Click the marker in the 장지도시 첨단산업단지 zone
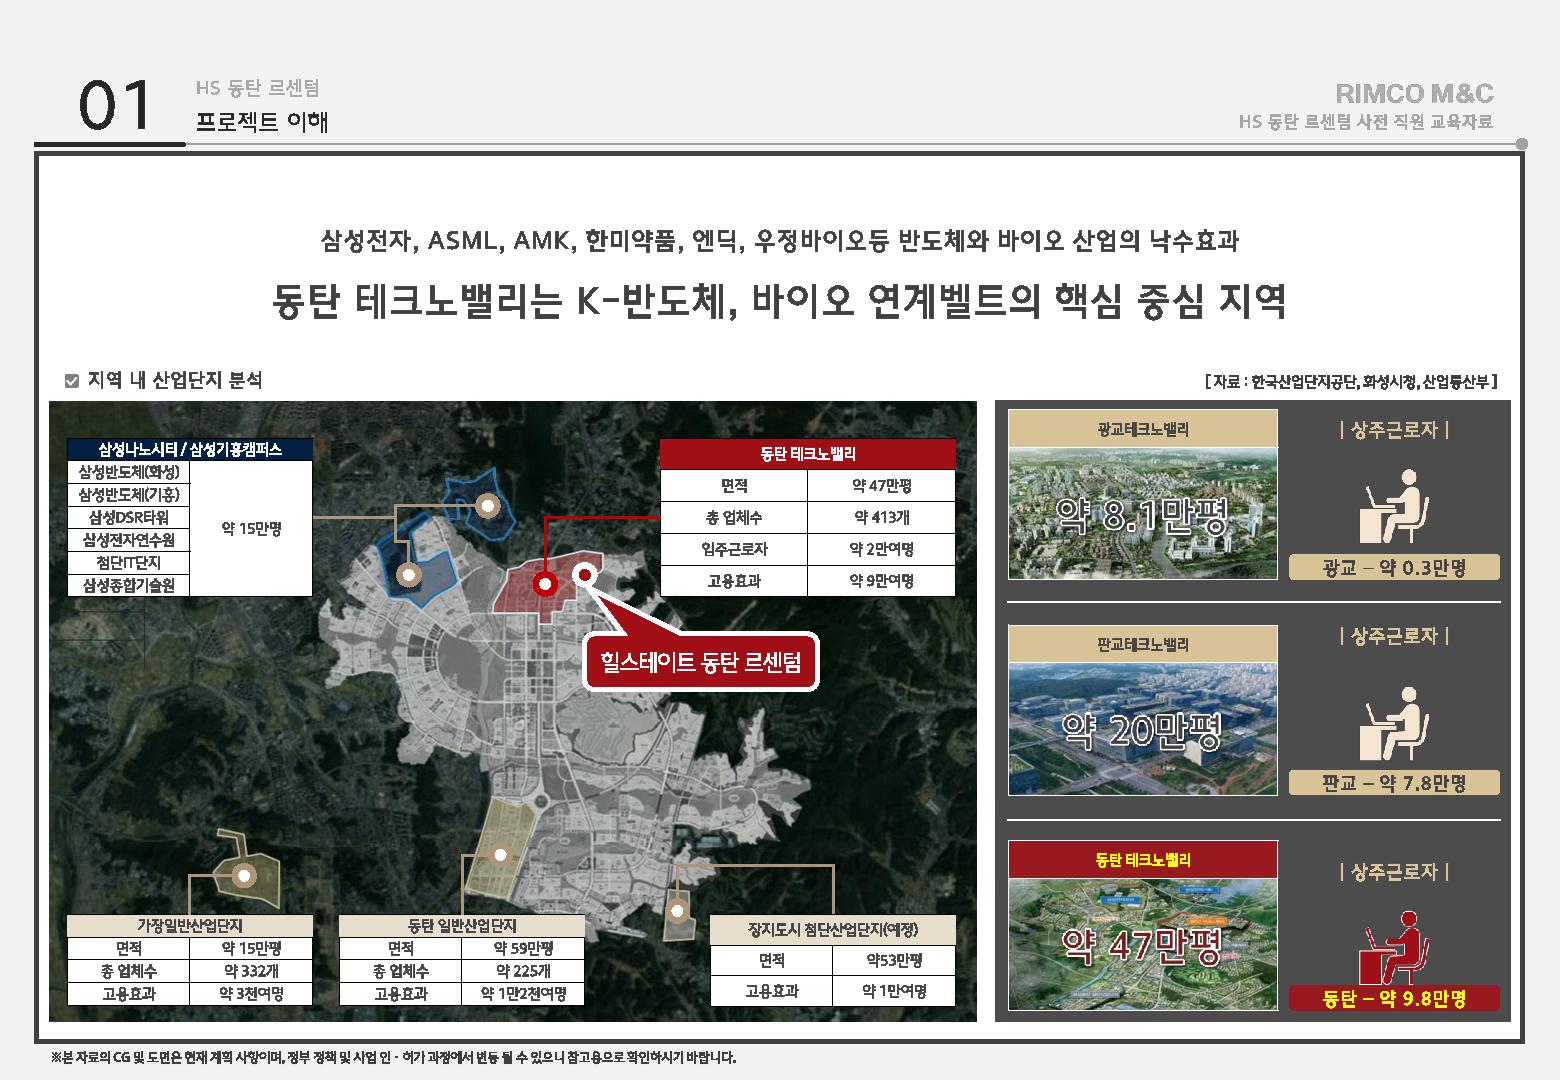This screenshot has height=1080, width=1560. click(678, 911)
